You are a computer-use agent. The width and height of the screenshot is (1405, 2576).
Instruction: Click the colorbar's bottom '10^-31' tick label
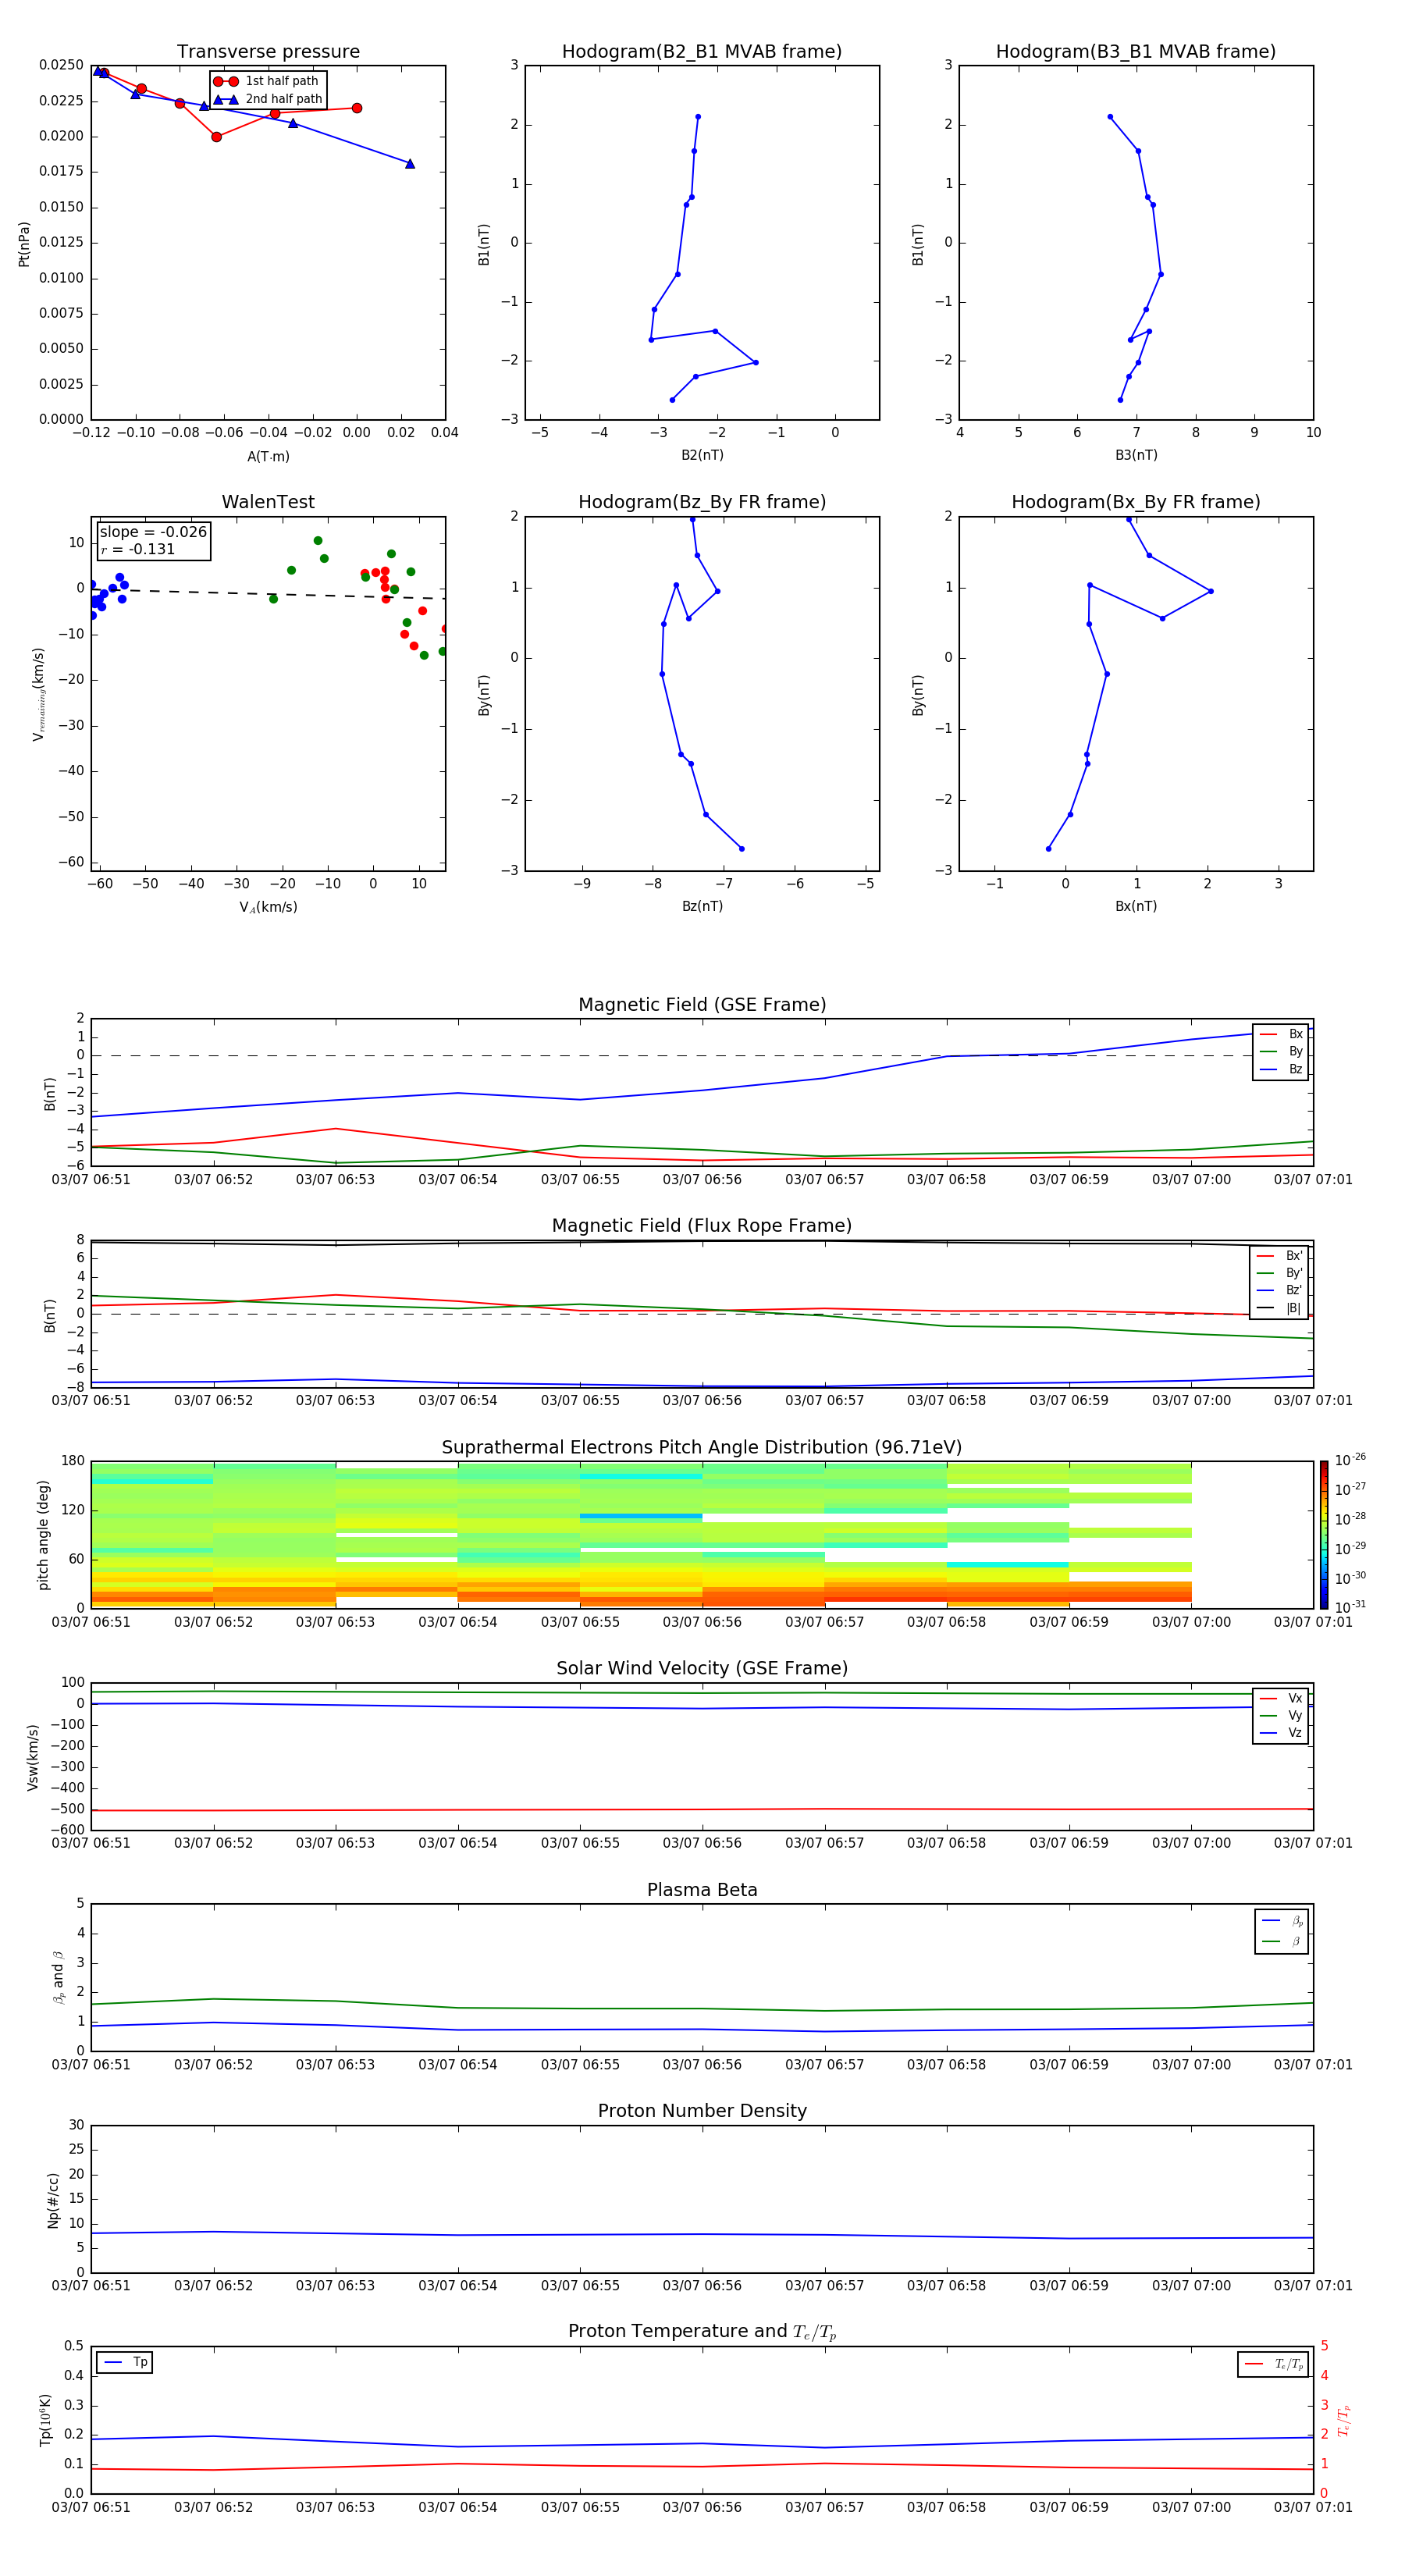[1350, 1607]
